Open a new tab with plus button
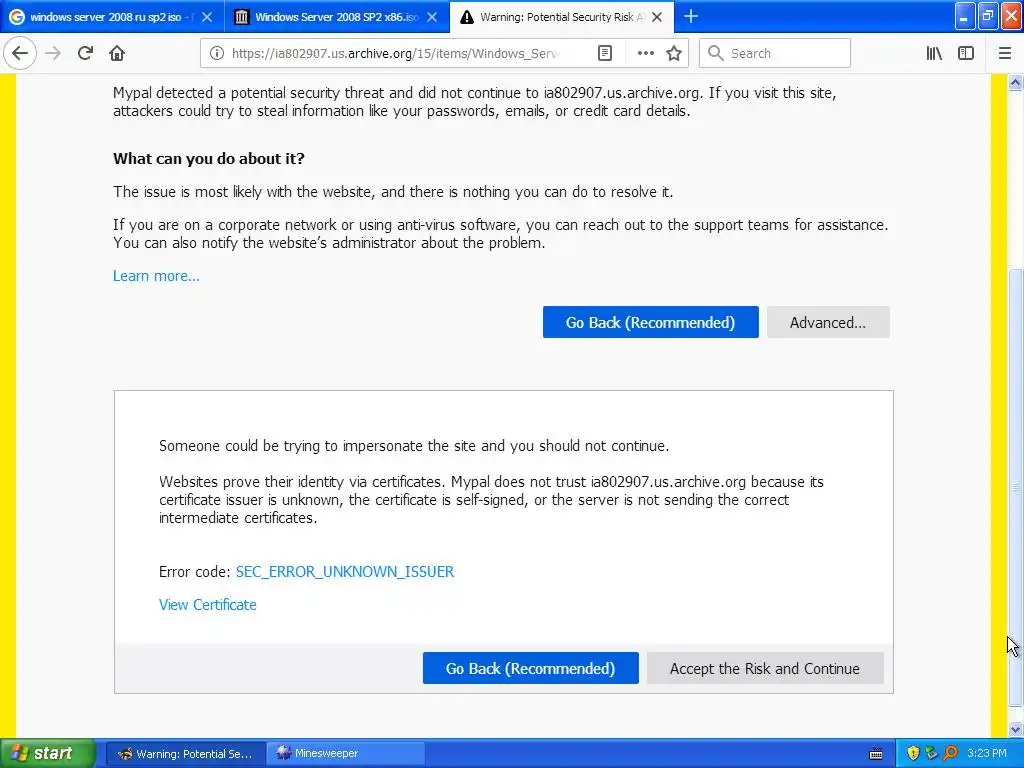The image size is (1024, 768). (691, 16)
